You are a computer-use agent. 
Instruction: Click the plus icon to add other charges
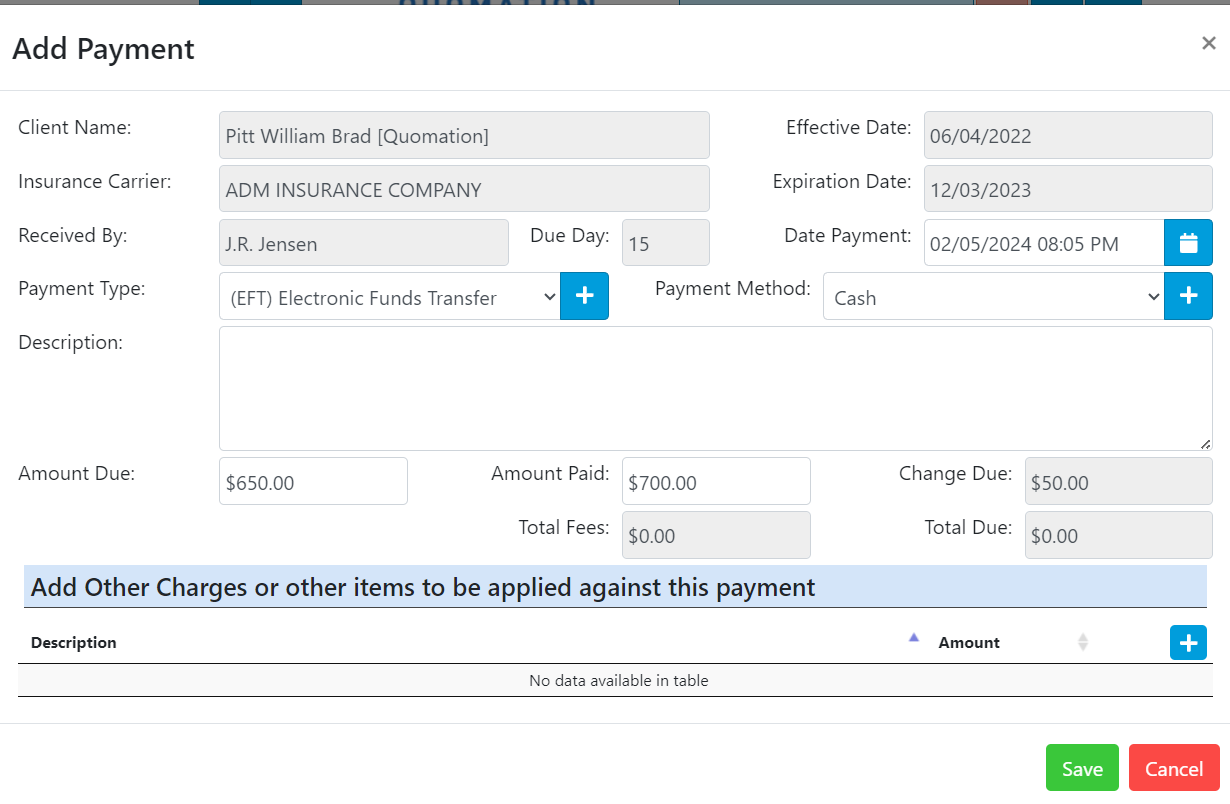point(1188,642)
